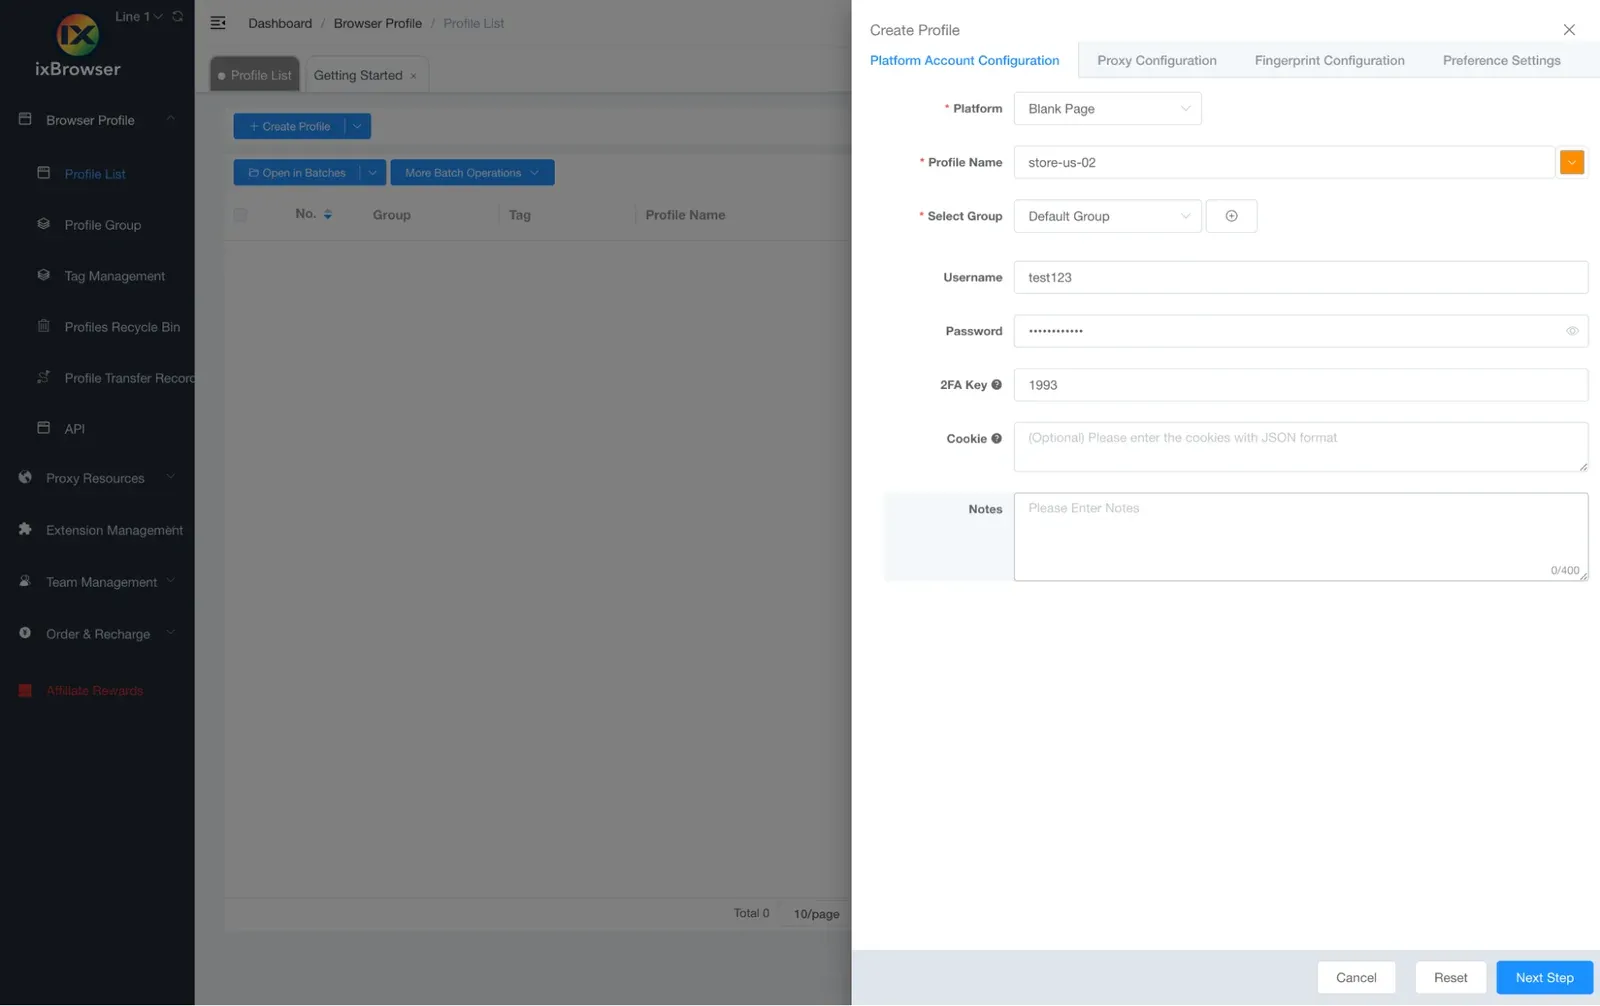This screenshot has width=1600, height=1006.
Task: Switch to the Fingerprint Configuration tab
Action: pos(1329,60)
